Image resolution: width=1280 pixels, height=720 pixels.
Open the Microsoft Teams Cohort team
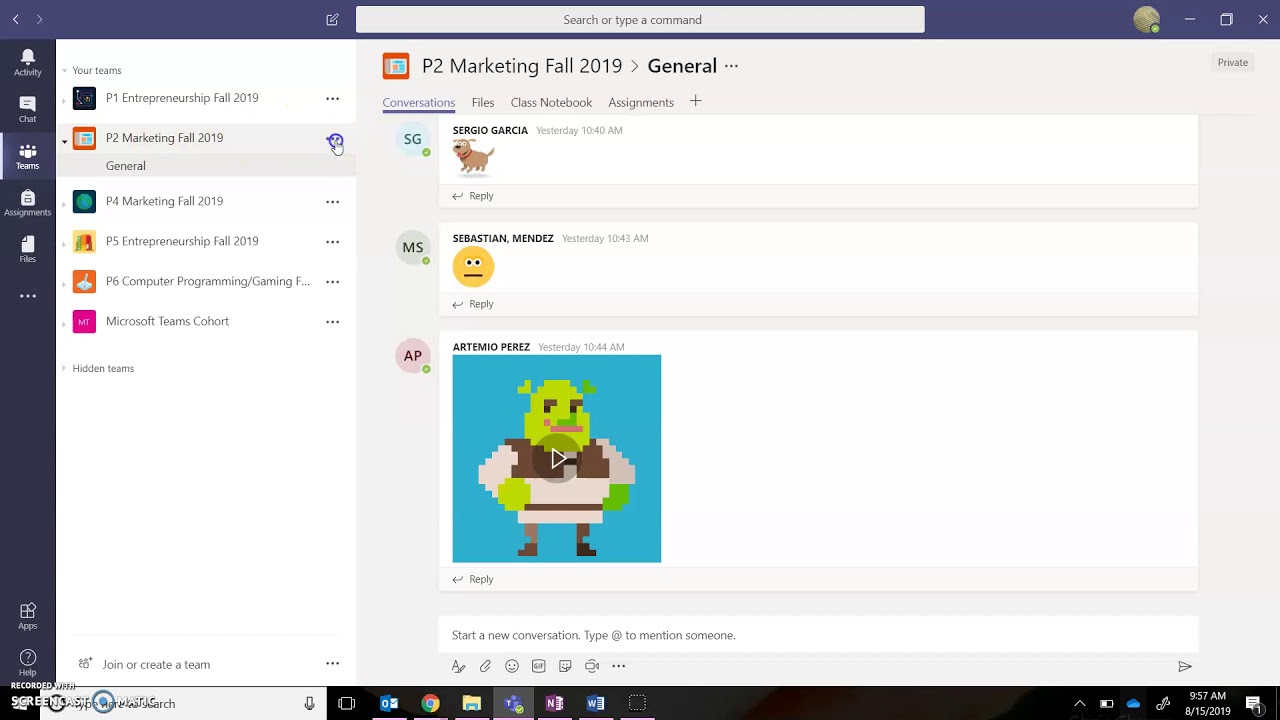click(167, 321)
